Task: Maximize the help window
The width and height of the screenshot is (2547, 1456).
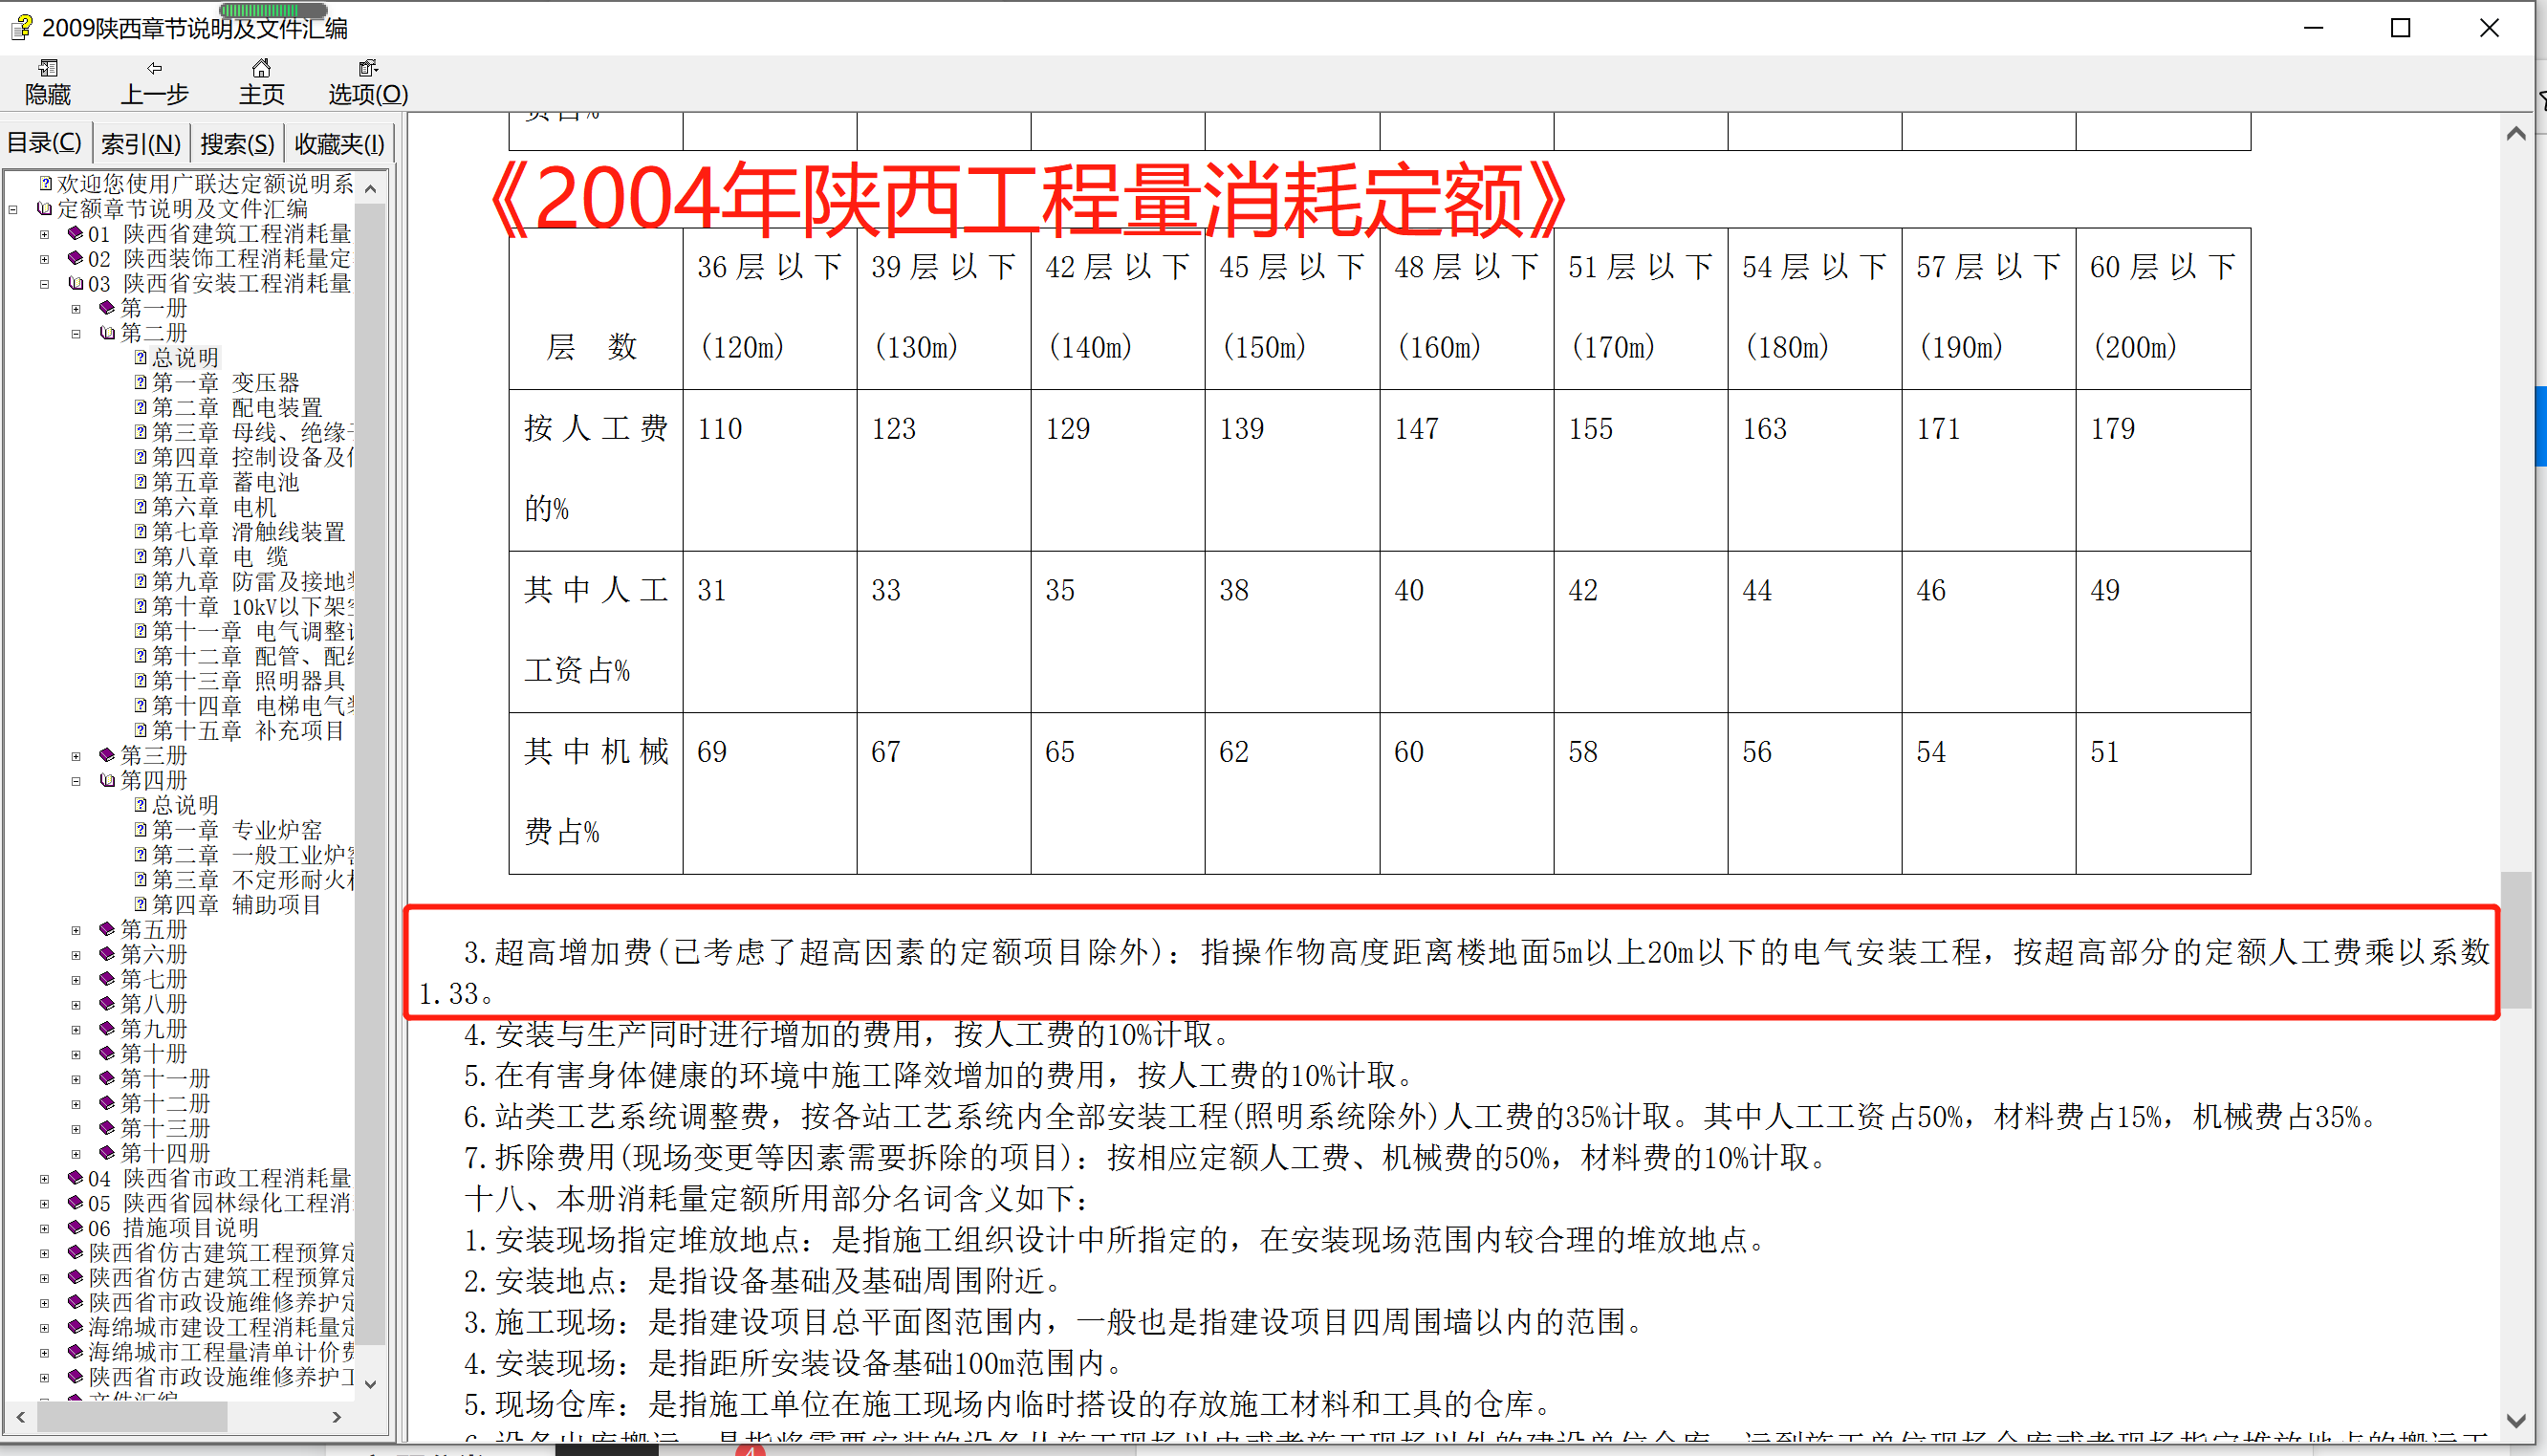Action: (2400, 28)
